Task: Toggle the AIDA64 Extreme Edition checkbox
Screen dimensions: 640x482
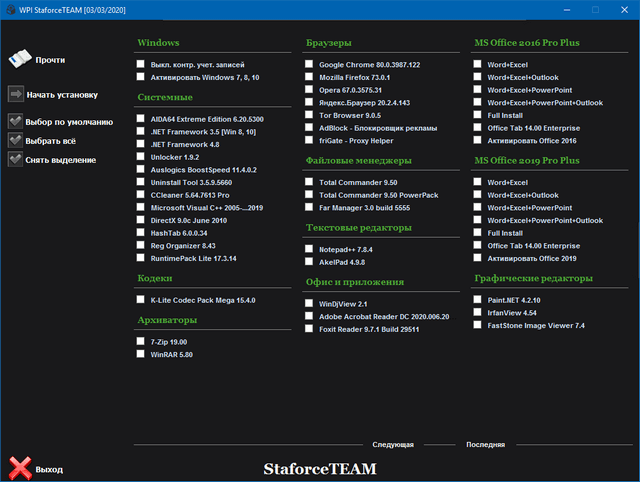Action: [140, 118]
